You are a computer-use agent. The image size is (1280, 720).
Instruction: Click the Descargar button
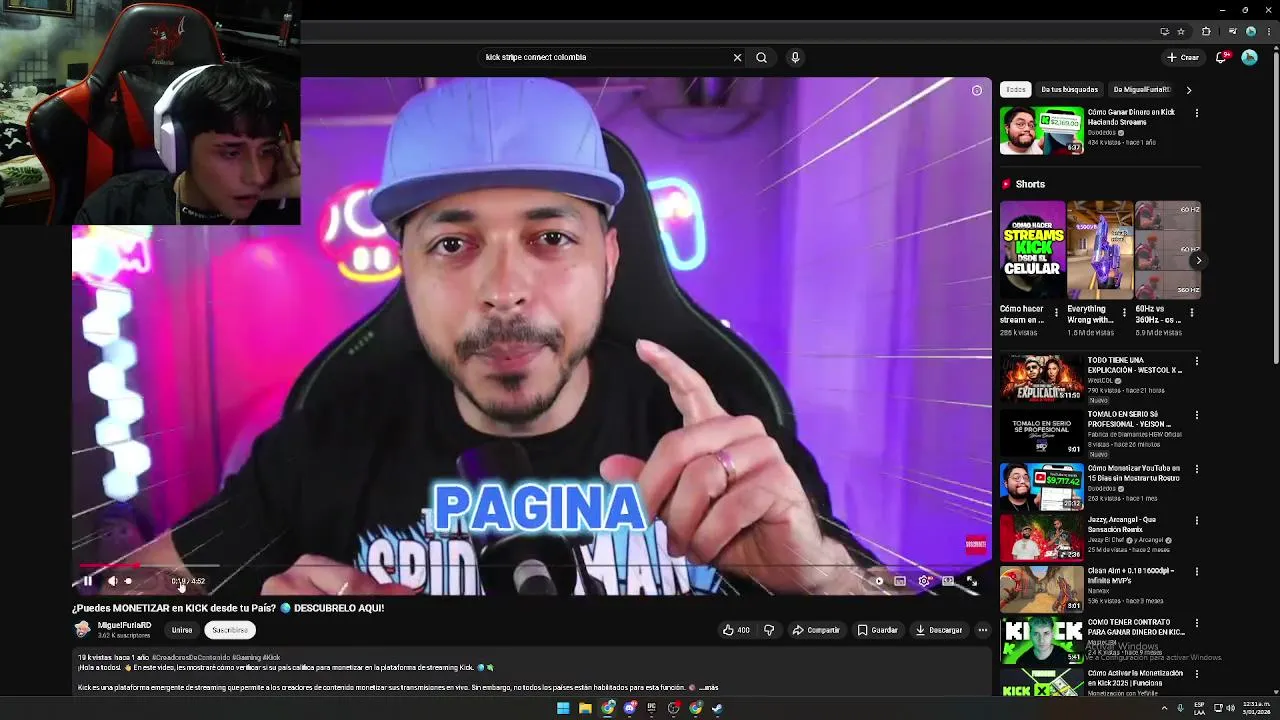tap(939, 630)
